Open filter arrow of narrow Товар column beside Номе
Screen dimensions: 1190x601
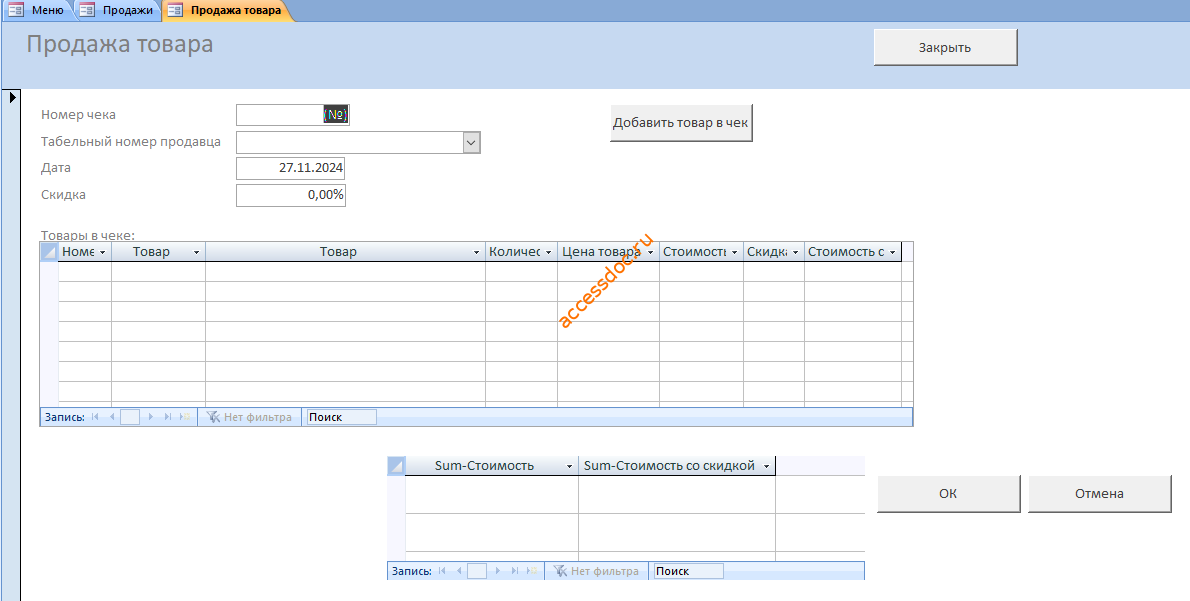(x=197, y=252)
